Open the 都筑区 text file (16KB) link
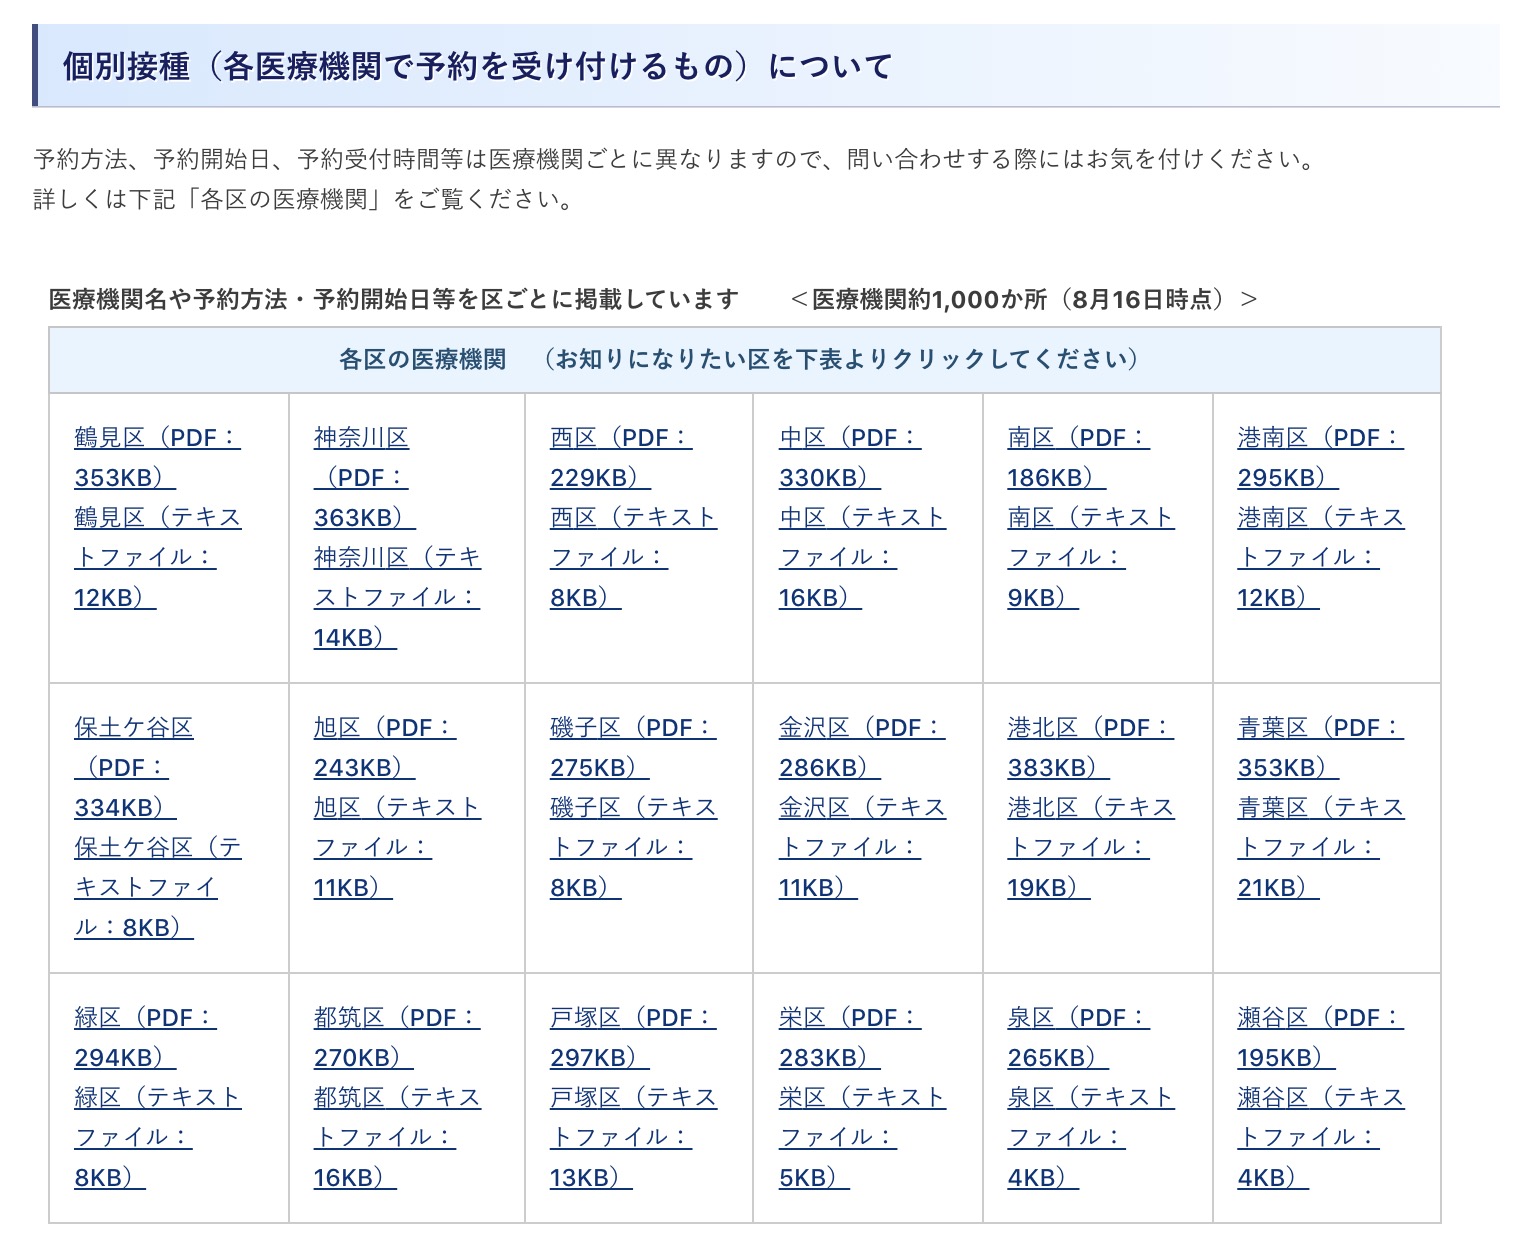This screenshot has width=1530, height=1244. [397, 1138]
